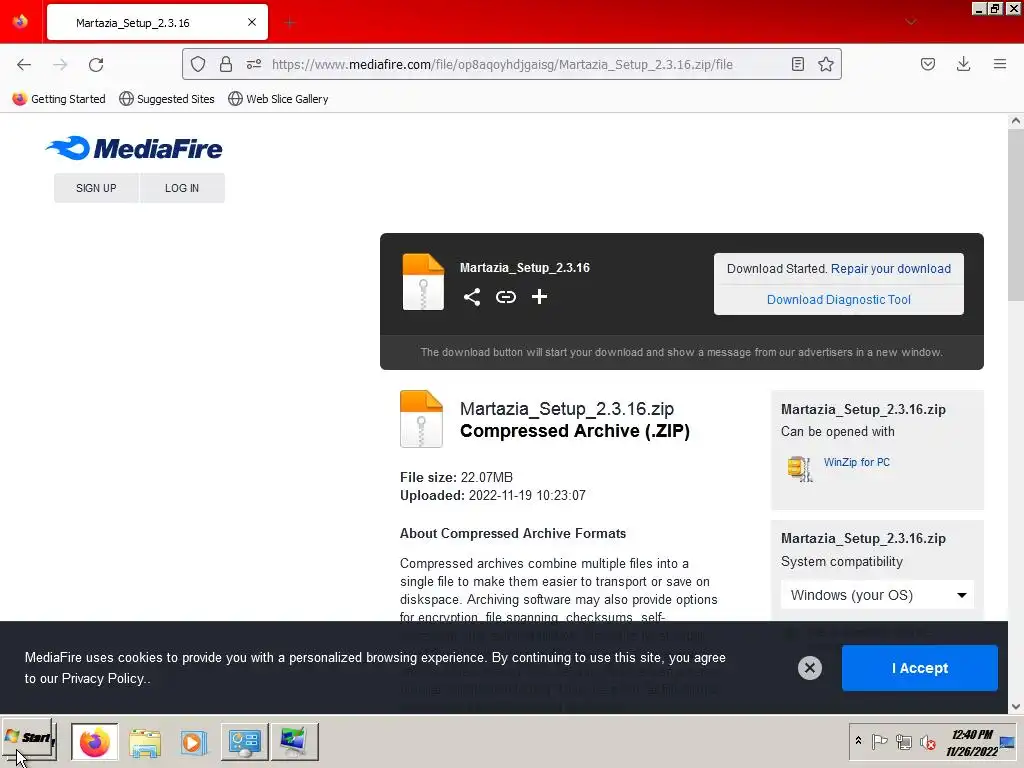
Task: Click the scrollbar up arrow
Action: point(1016,121)
